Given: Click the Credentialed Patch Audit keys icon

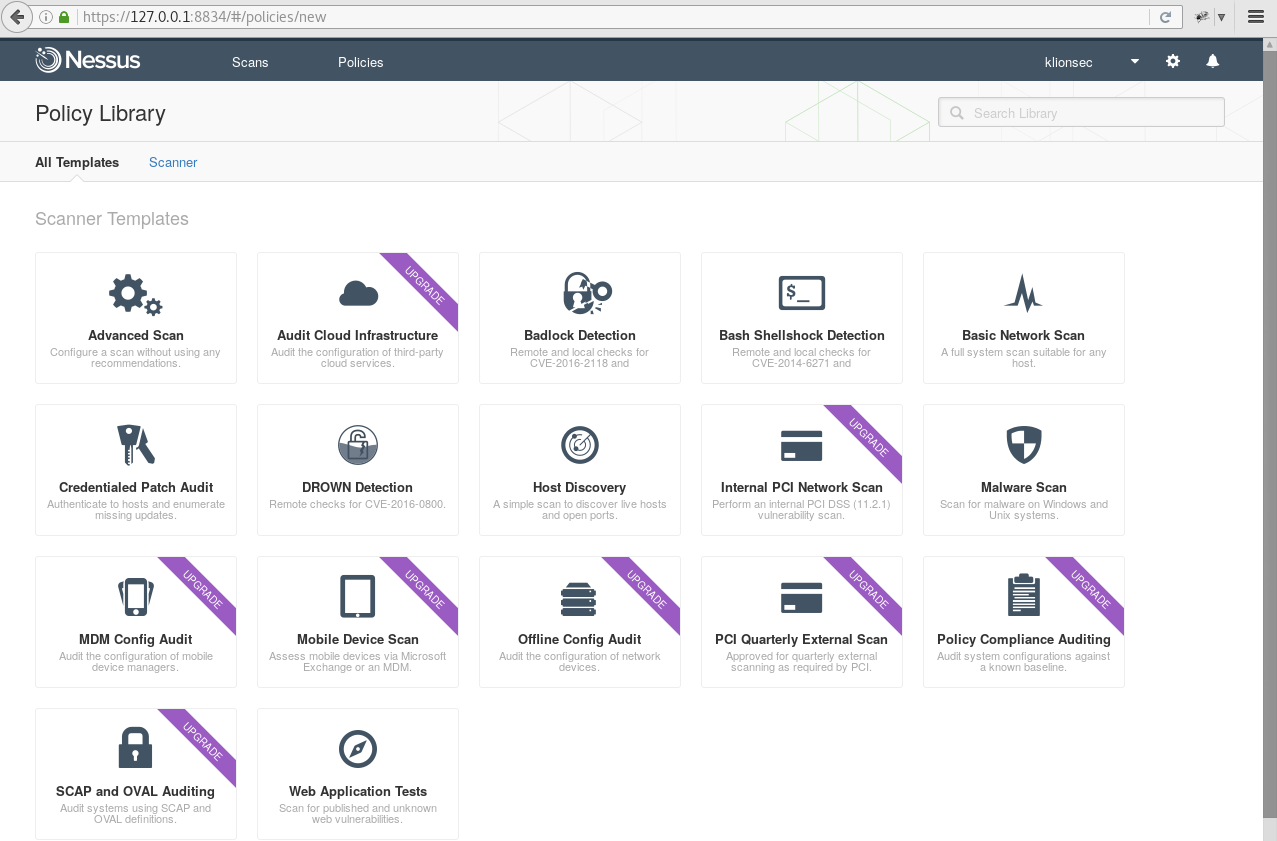Looking at the screenshot, I should [135, 445].
